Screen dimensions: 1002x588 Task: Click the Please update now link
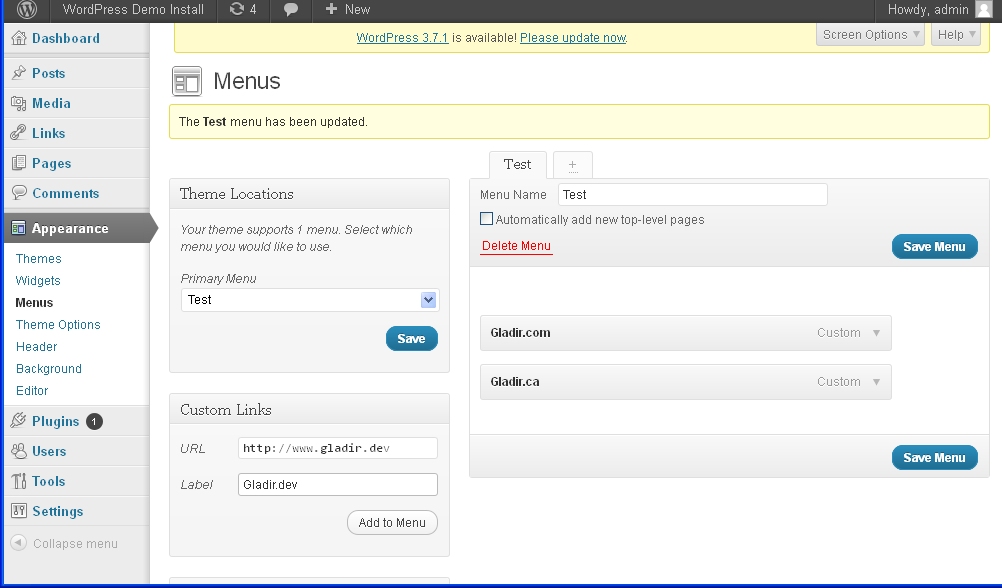pos(573,38)
